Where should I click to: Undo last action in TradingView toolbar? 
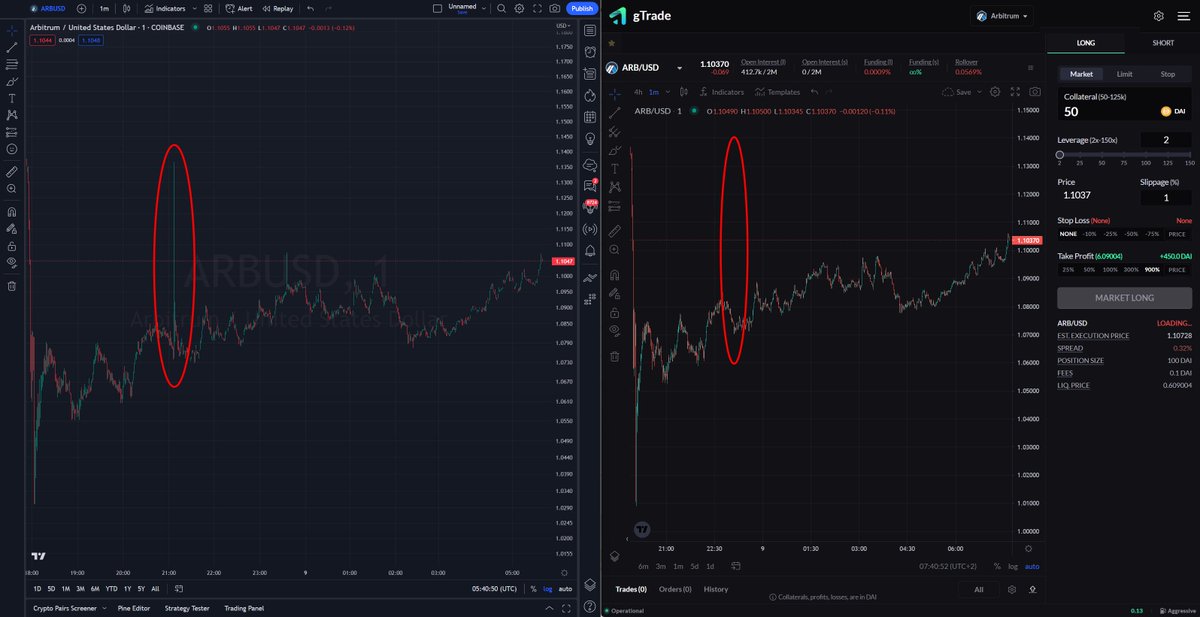311,8
